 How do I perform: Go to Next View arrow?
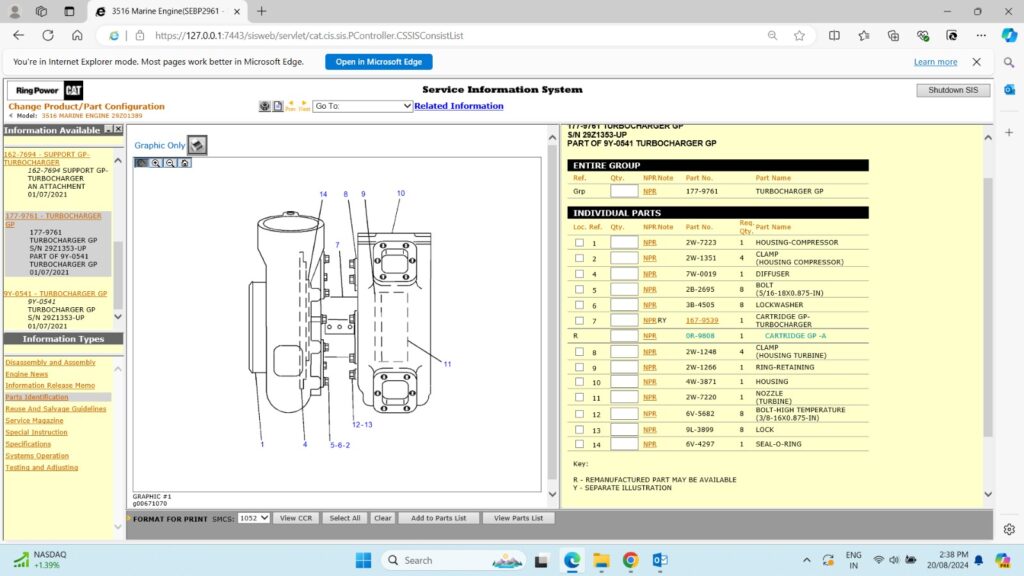(303, 104)
